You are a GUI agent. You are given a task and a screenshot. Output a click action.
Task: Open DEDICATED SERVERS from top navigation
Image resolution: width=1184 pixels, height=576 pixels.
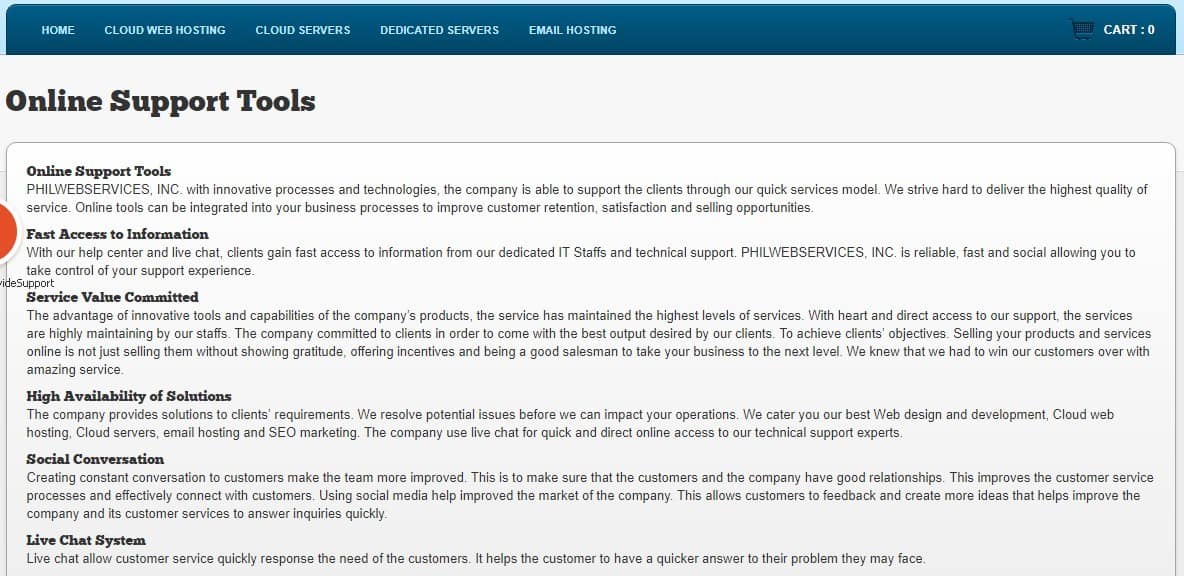pyautogui.click(x=439, y=30)
